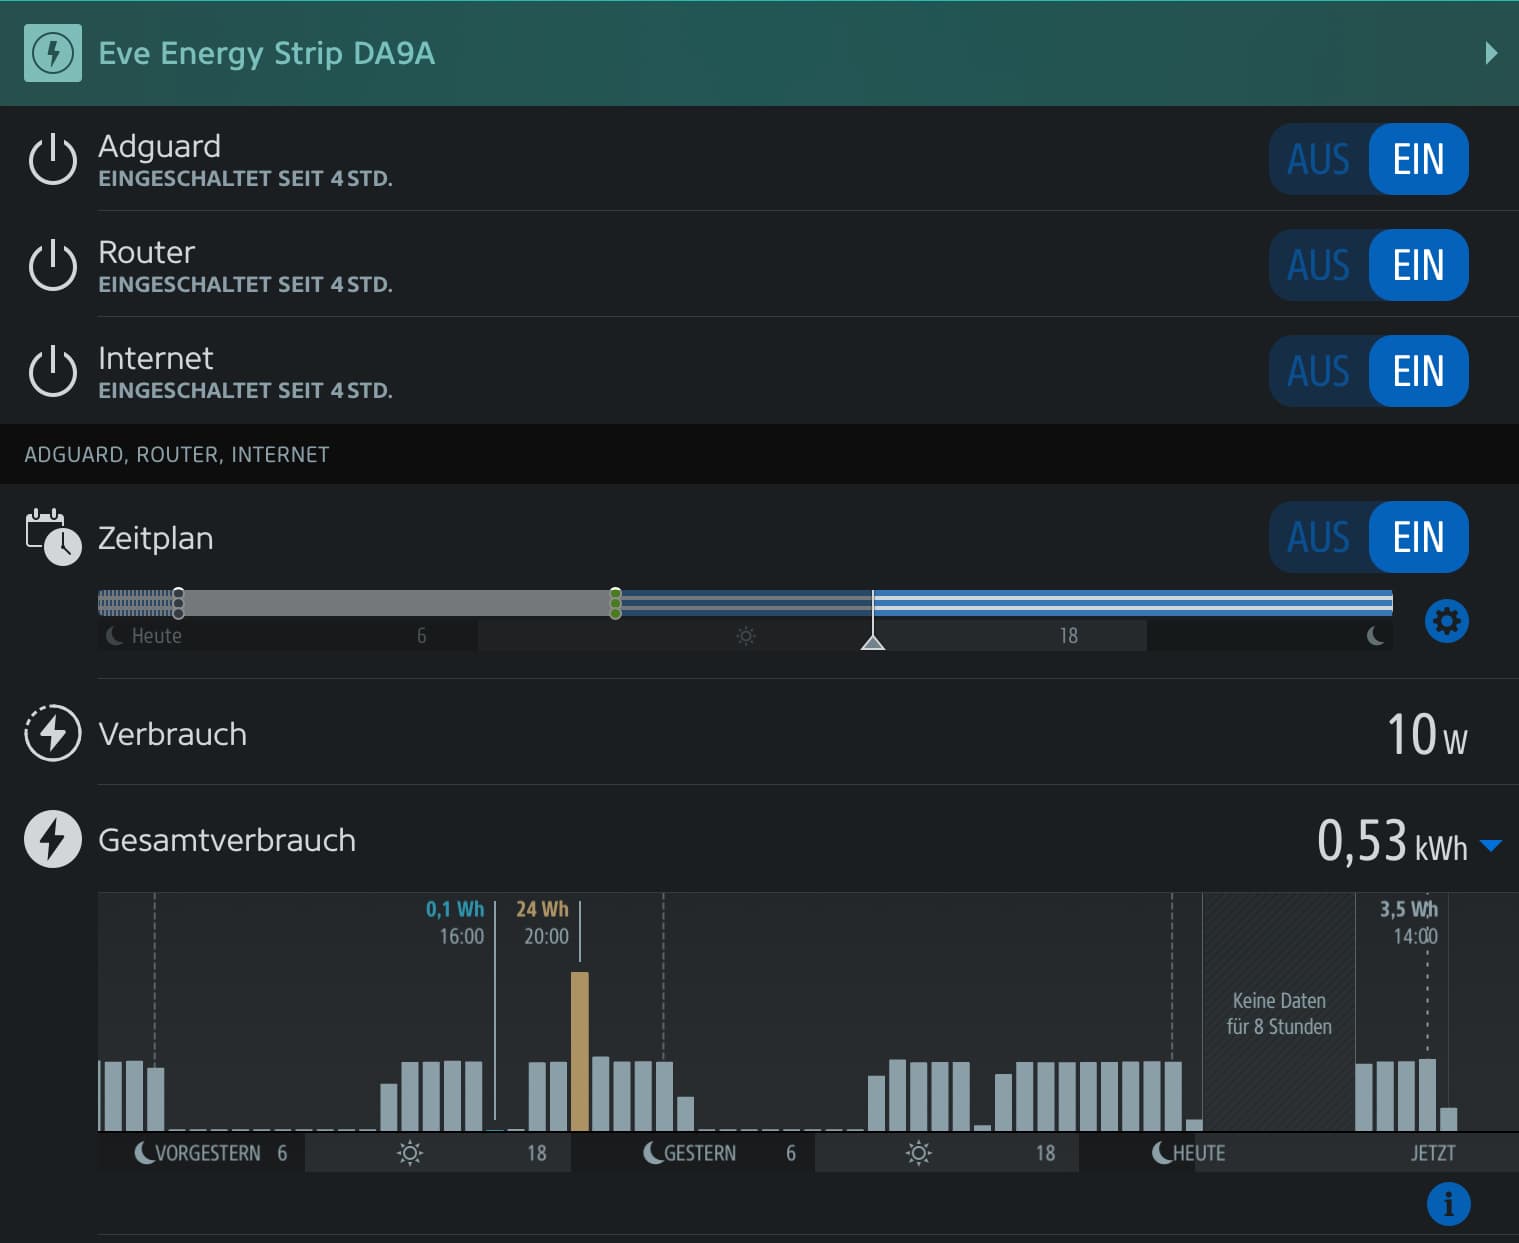
Task: Click the schedule timeline current-time marker
Action: tap(873, 640)
